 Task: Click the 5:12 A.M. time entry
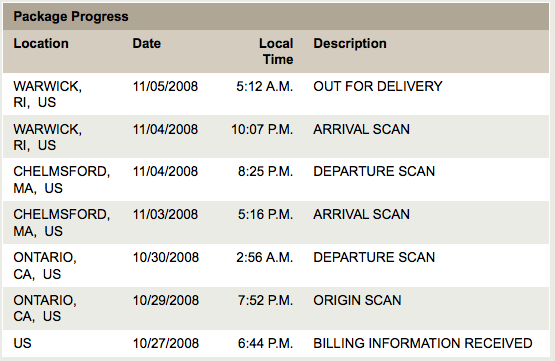(x=265, y=86)
